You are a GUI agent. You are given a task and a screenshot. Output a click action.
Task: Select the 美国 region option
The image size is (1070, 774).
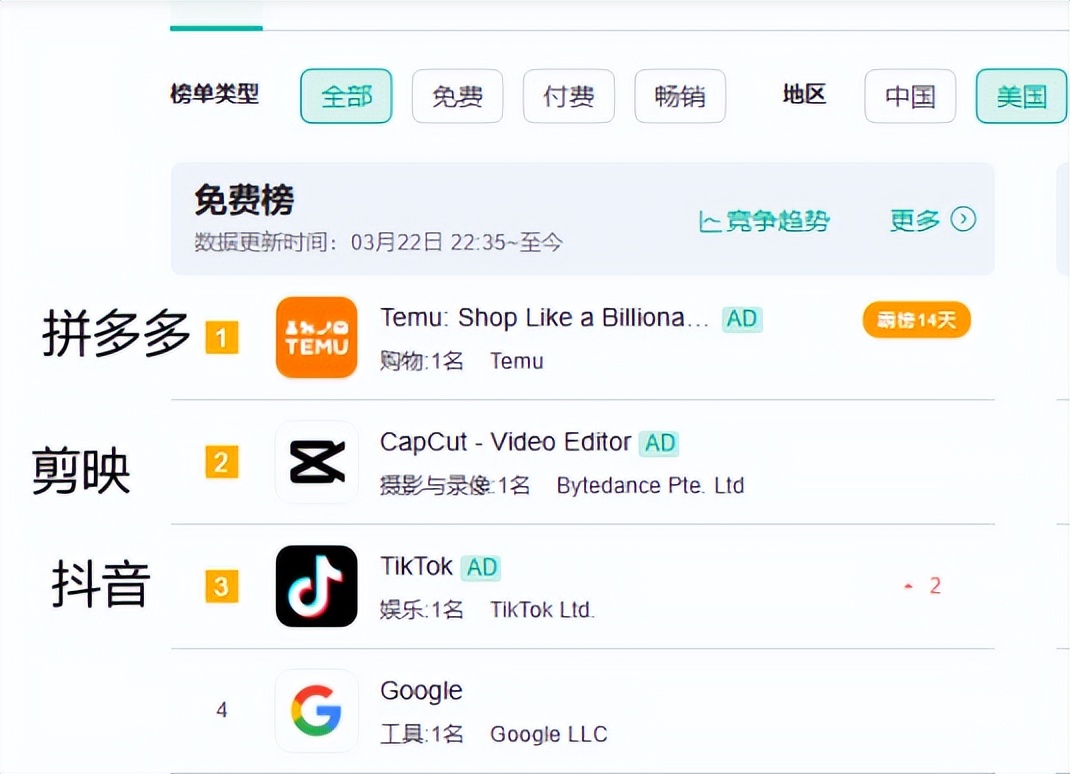point(1022,96)
